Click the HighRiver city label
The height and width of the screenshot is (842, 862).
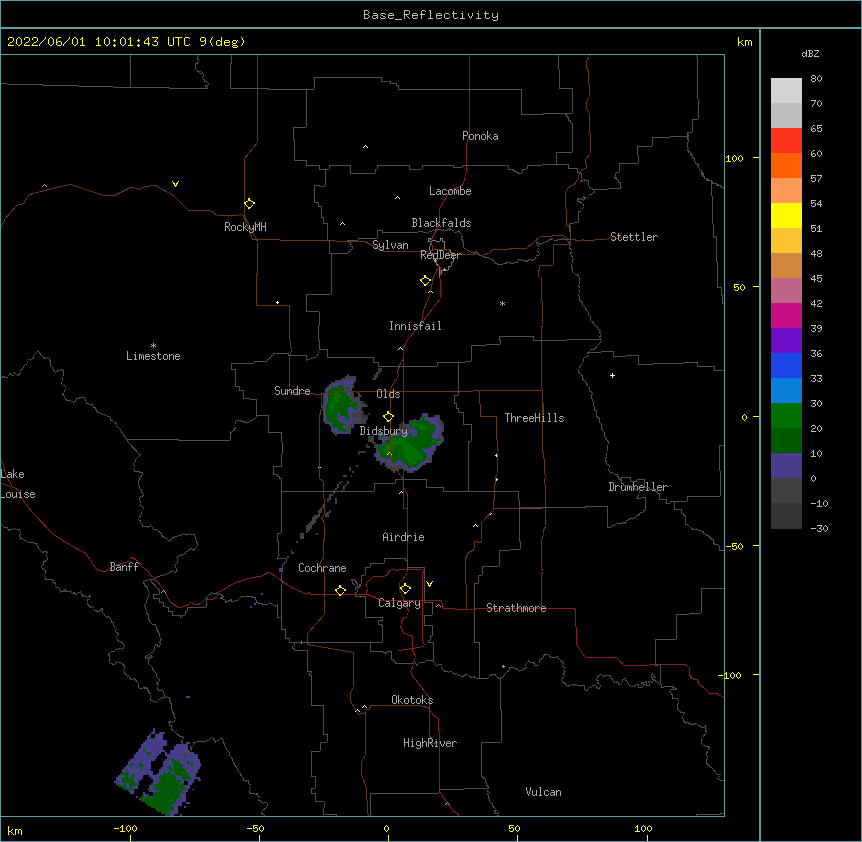pos(430,743)
